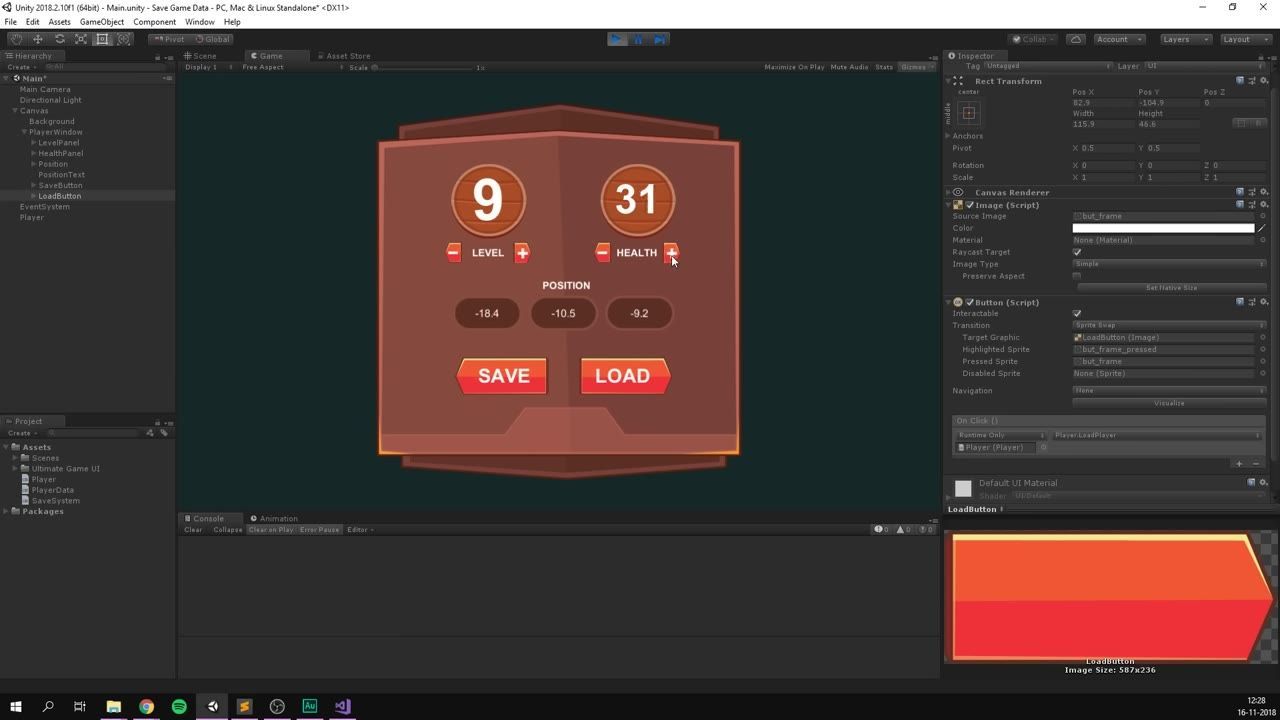Select the Rect Transform tool
Screen dimensions: 1280x720
(x=103, y=39)
